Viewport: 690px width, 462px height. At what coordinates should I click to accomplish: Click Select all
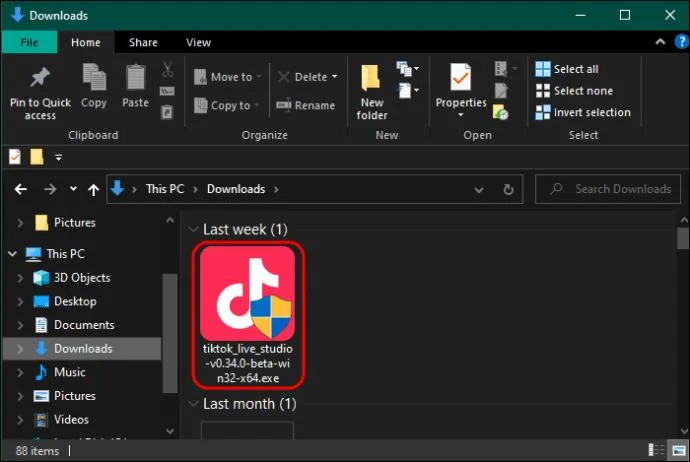pos(567,69)
